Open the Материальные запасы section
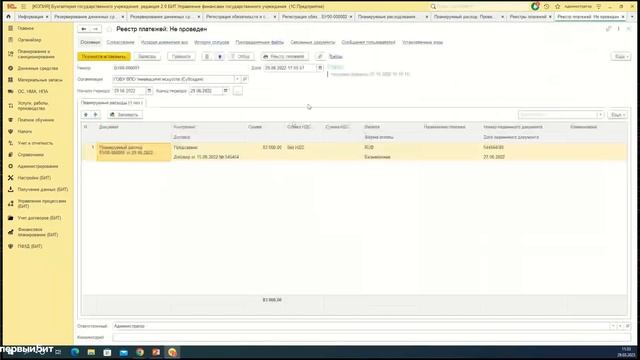Viewport: 640px width, 360px height. (x=40, y=80)
